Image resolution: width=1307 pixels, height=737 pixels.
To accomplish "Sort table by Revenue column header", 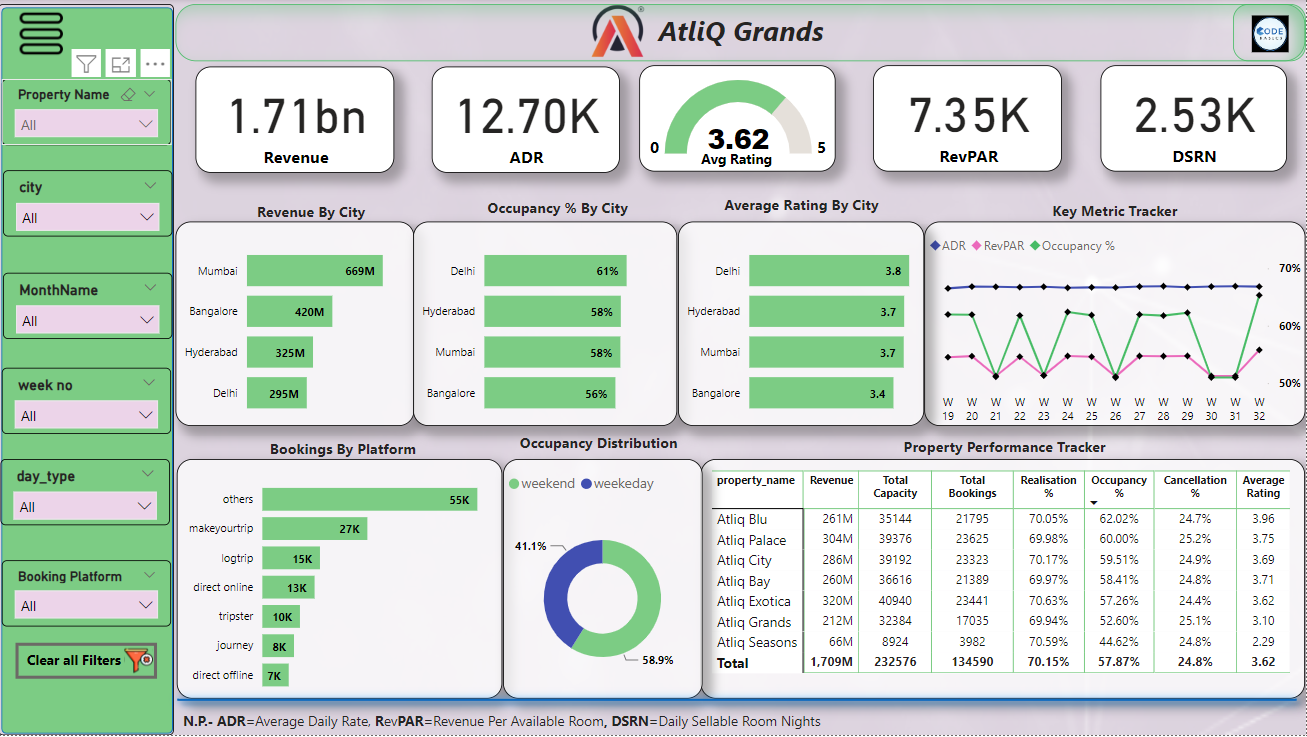I will [831, 480].
